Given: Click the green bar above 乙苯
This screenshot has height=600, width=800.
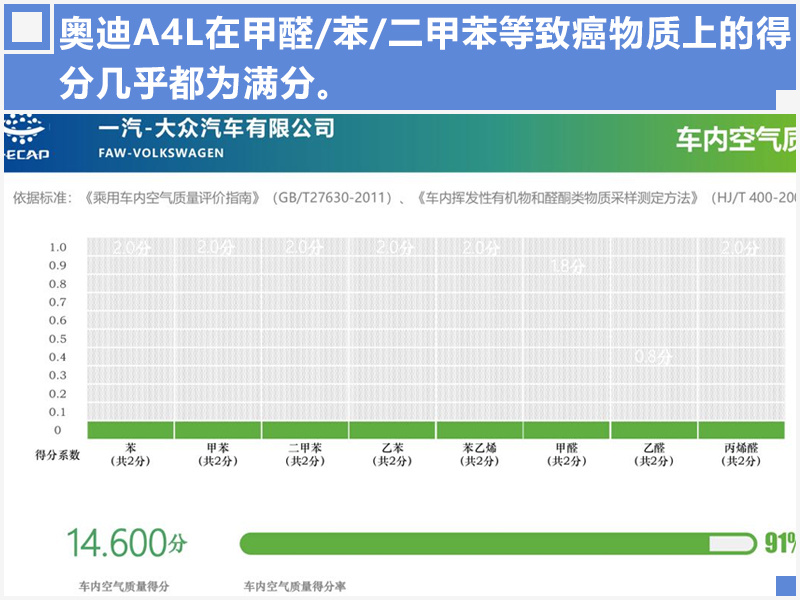Looking at the screenshot, I should click(x=392, y=430).
